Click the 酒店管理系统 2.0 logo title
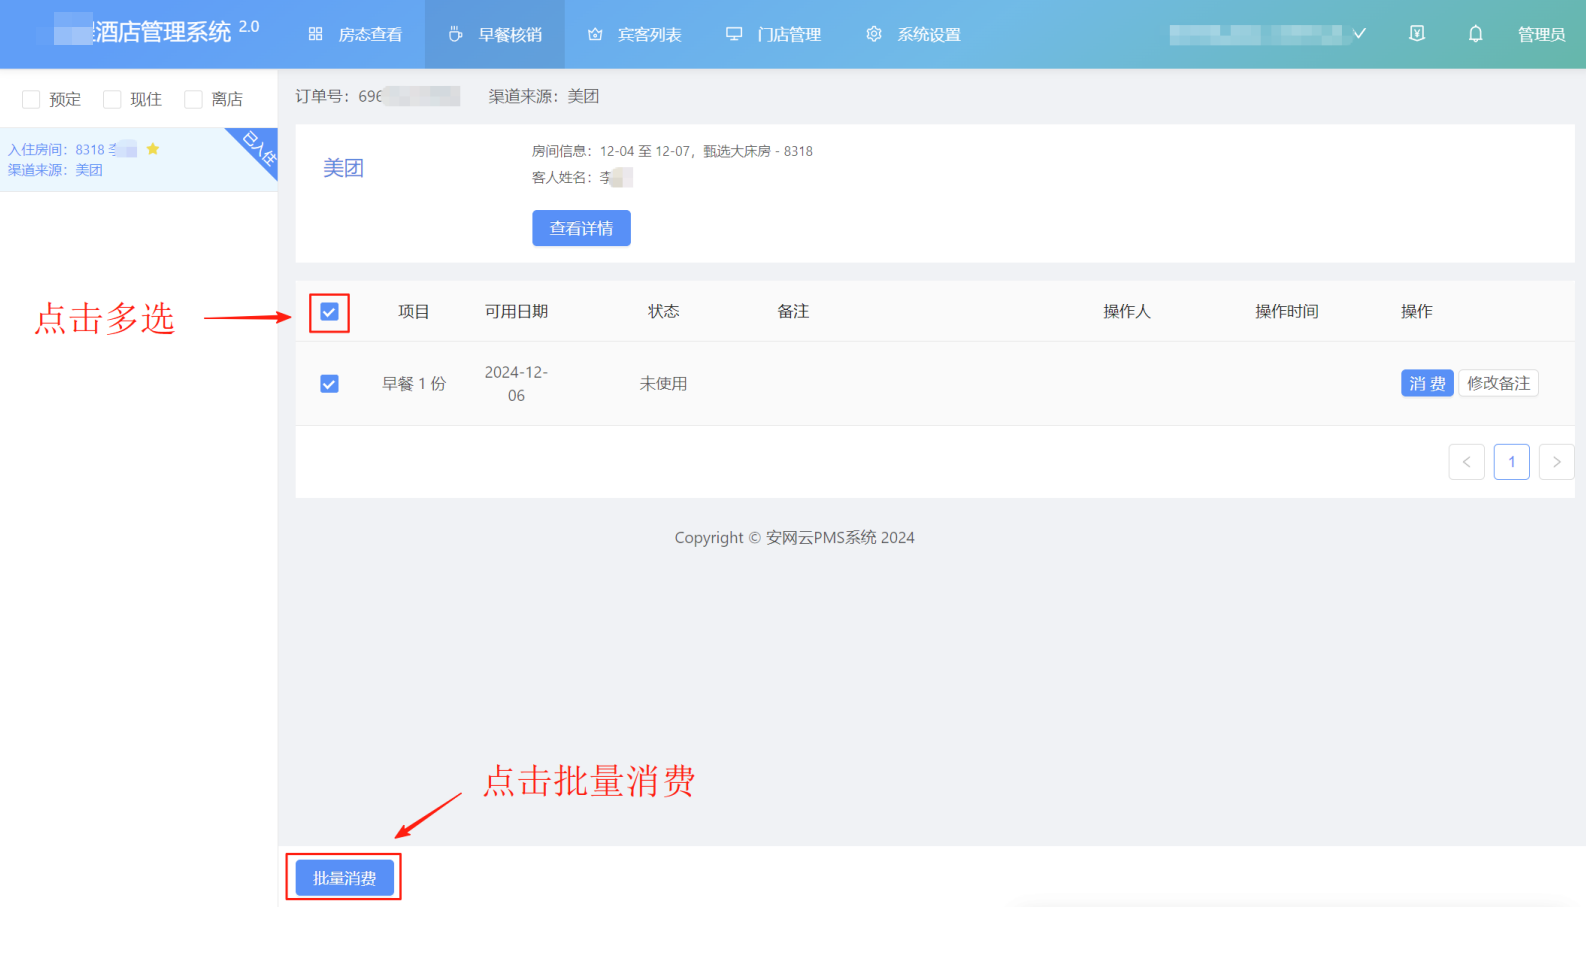This screenshot has height=954, width=1586. [x=158, y=31]
